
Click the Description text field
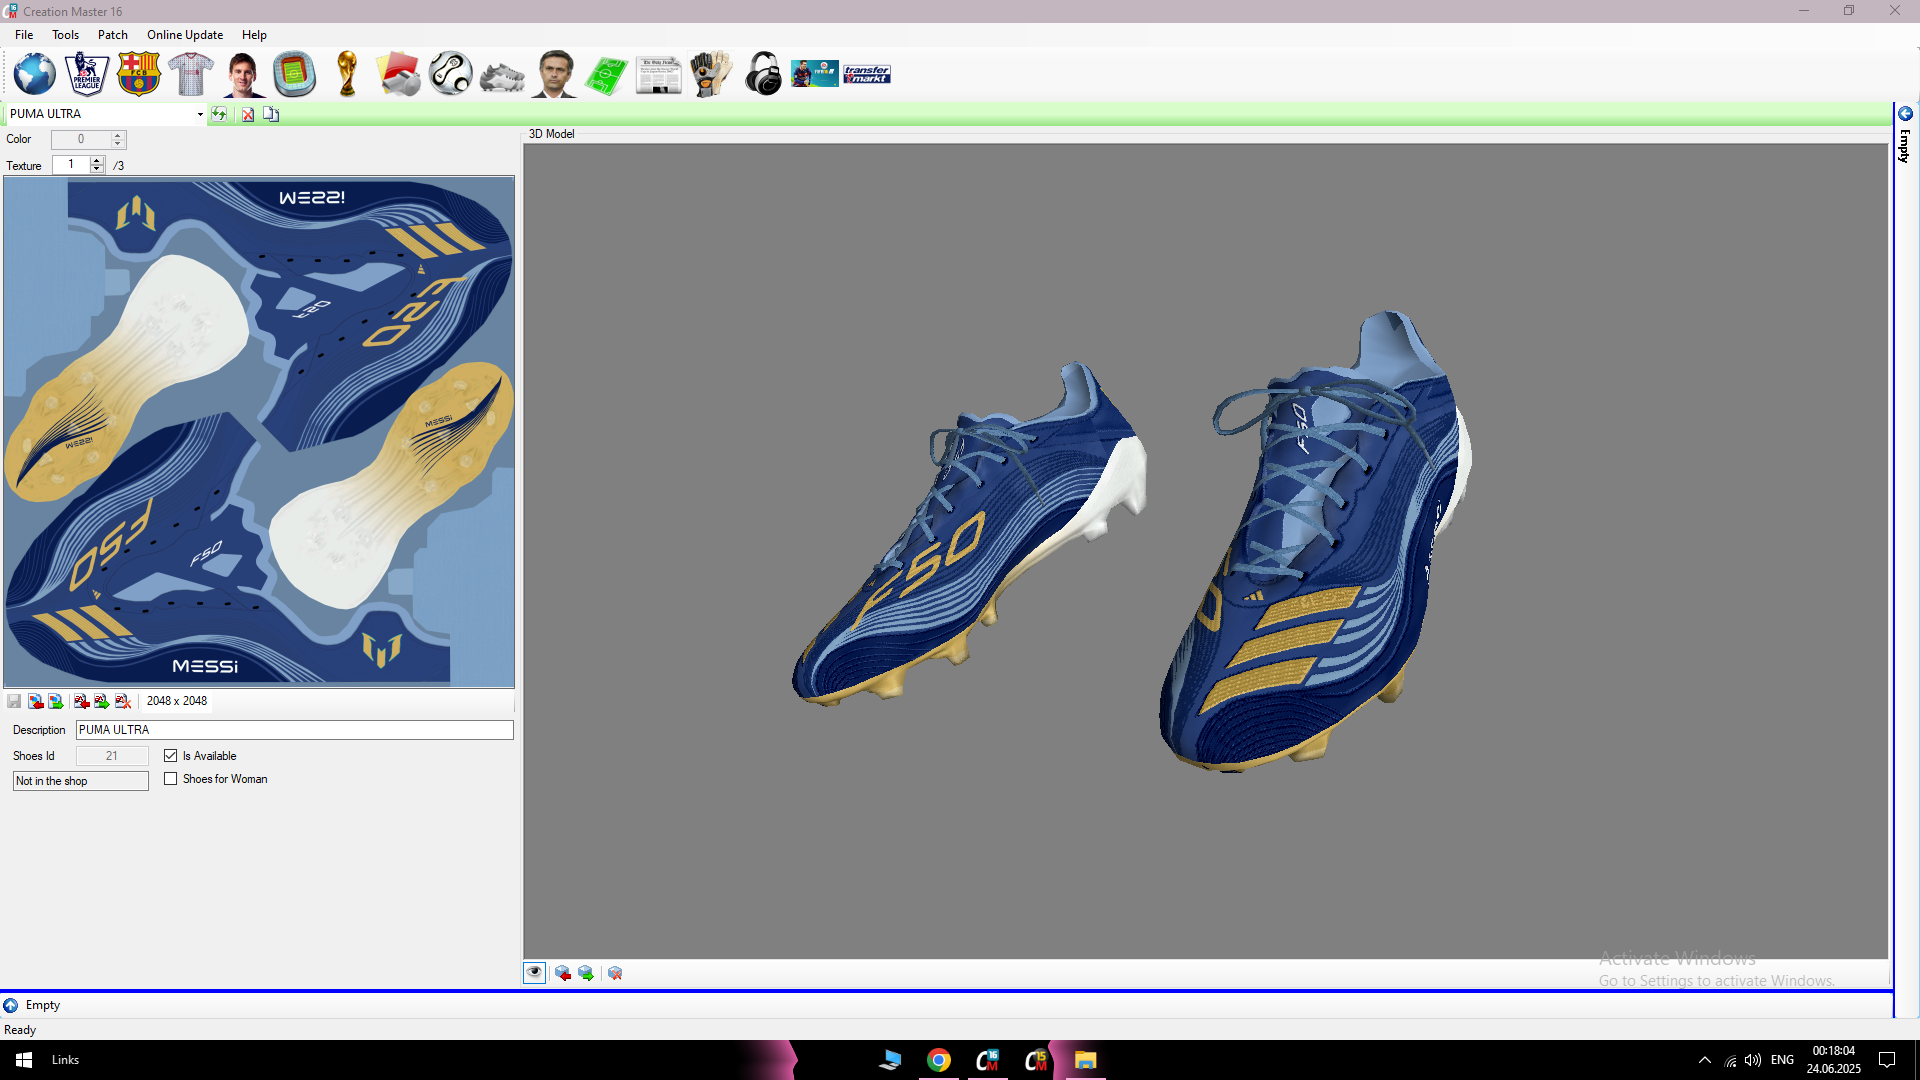click(x=295, y=730)
